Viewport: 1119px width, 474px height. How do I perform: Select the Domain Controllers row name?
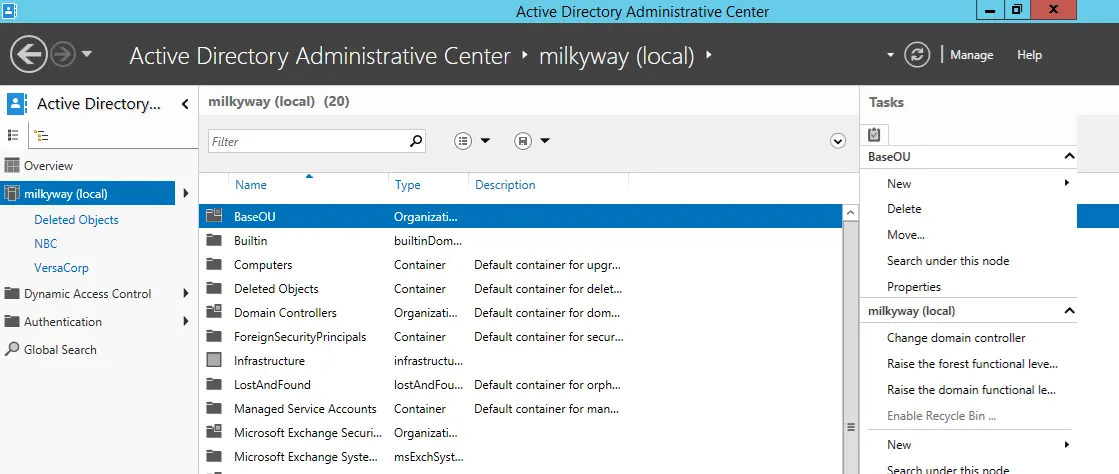pos(285,313)
